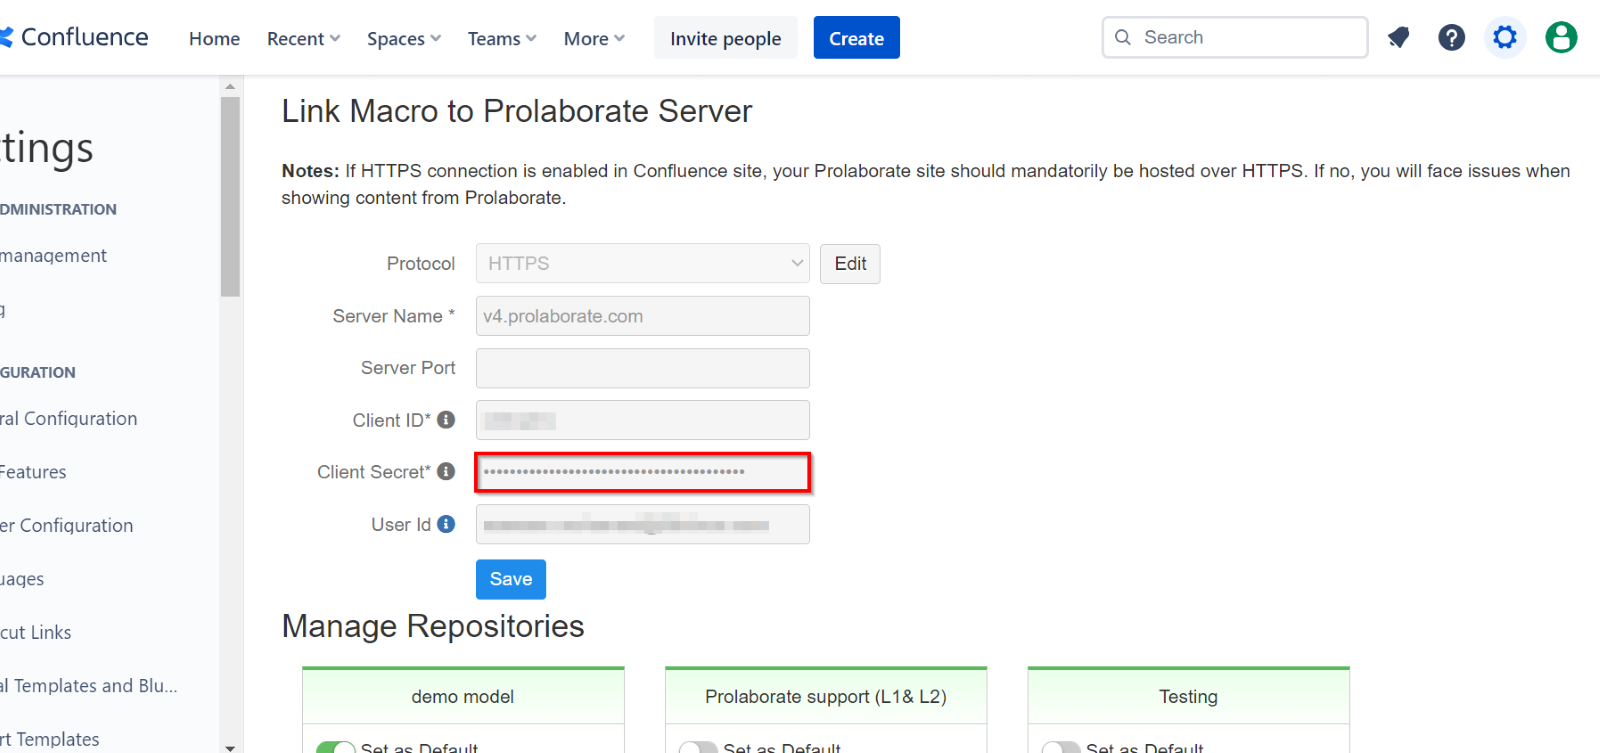The width and height of the screenshot is (1600, 753).
Task: Click the Confluence logo
Action: [x=75, y=37]
